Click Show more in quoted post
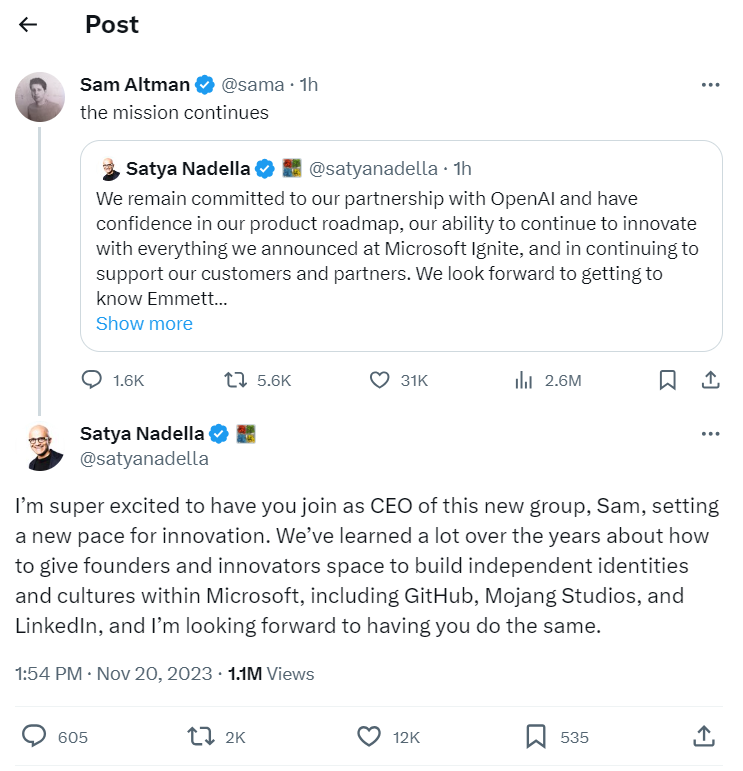 (x=144, y=324)
